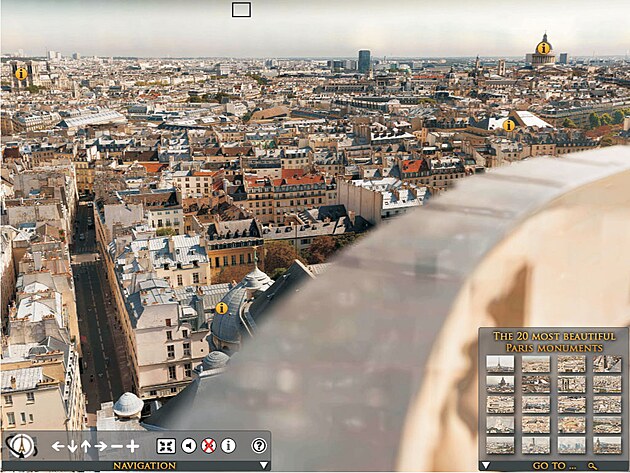Image resolution: width=630 pixels, height=473 pixels.
Task: Click the info hotspot on the domed building at top right
Action: point(543,48)
